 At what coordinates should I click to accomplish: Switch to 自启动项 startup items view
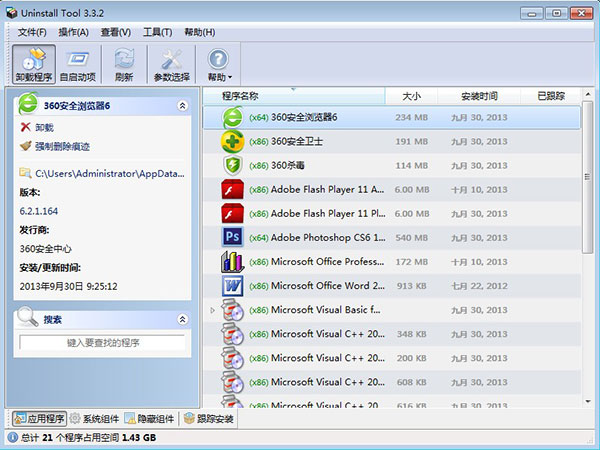coord(78,64)
